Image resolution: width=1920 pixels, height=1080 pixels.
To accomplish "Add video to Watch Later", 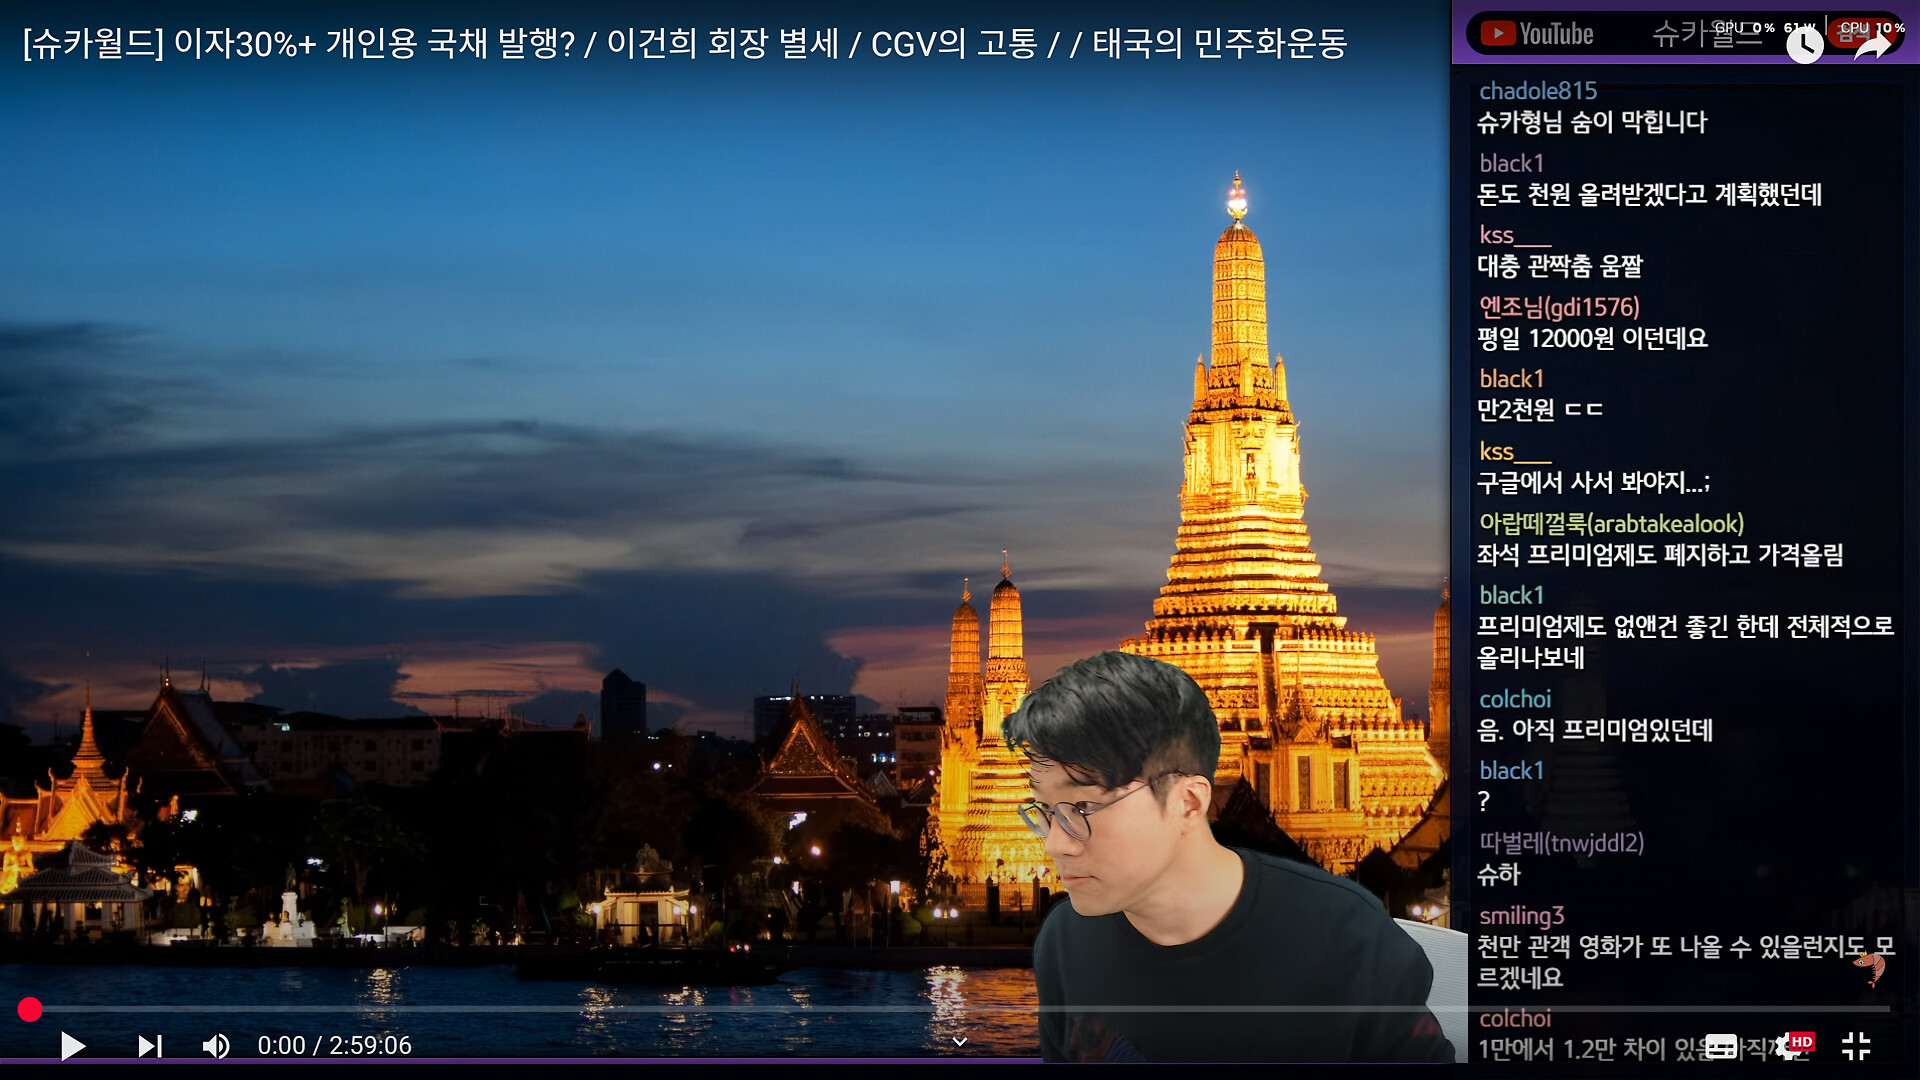I will (1804, 44).
